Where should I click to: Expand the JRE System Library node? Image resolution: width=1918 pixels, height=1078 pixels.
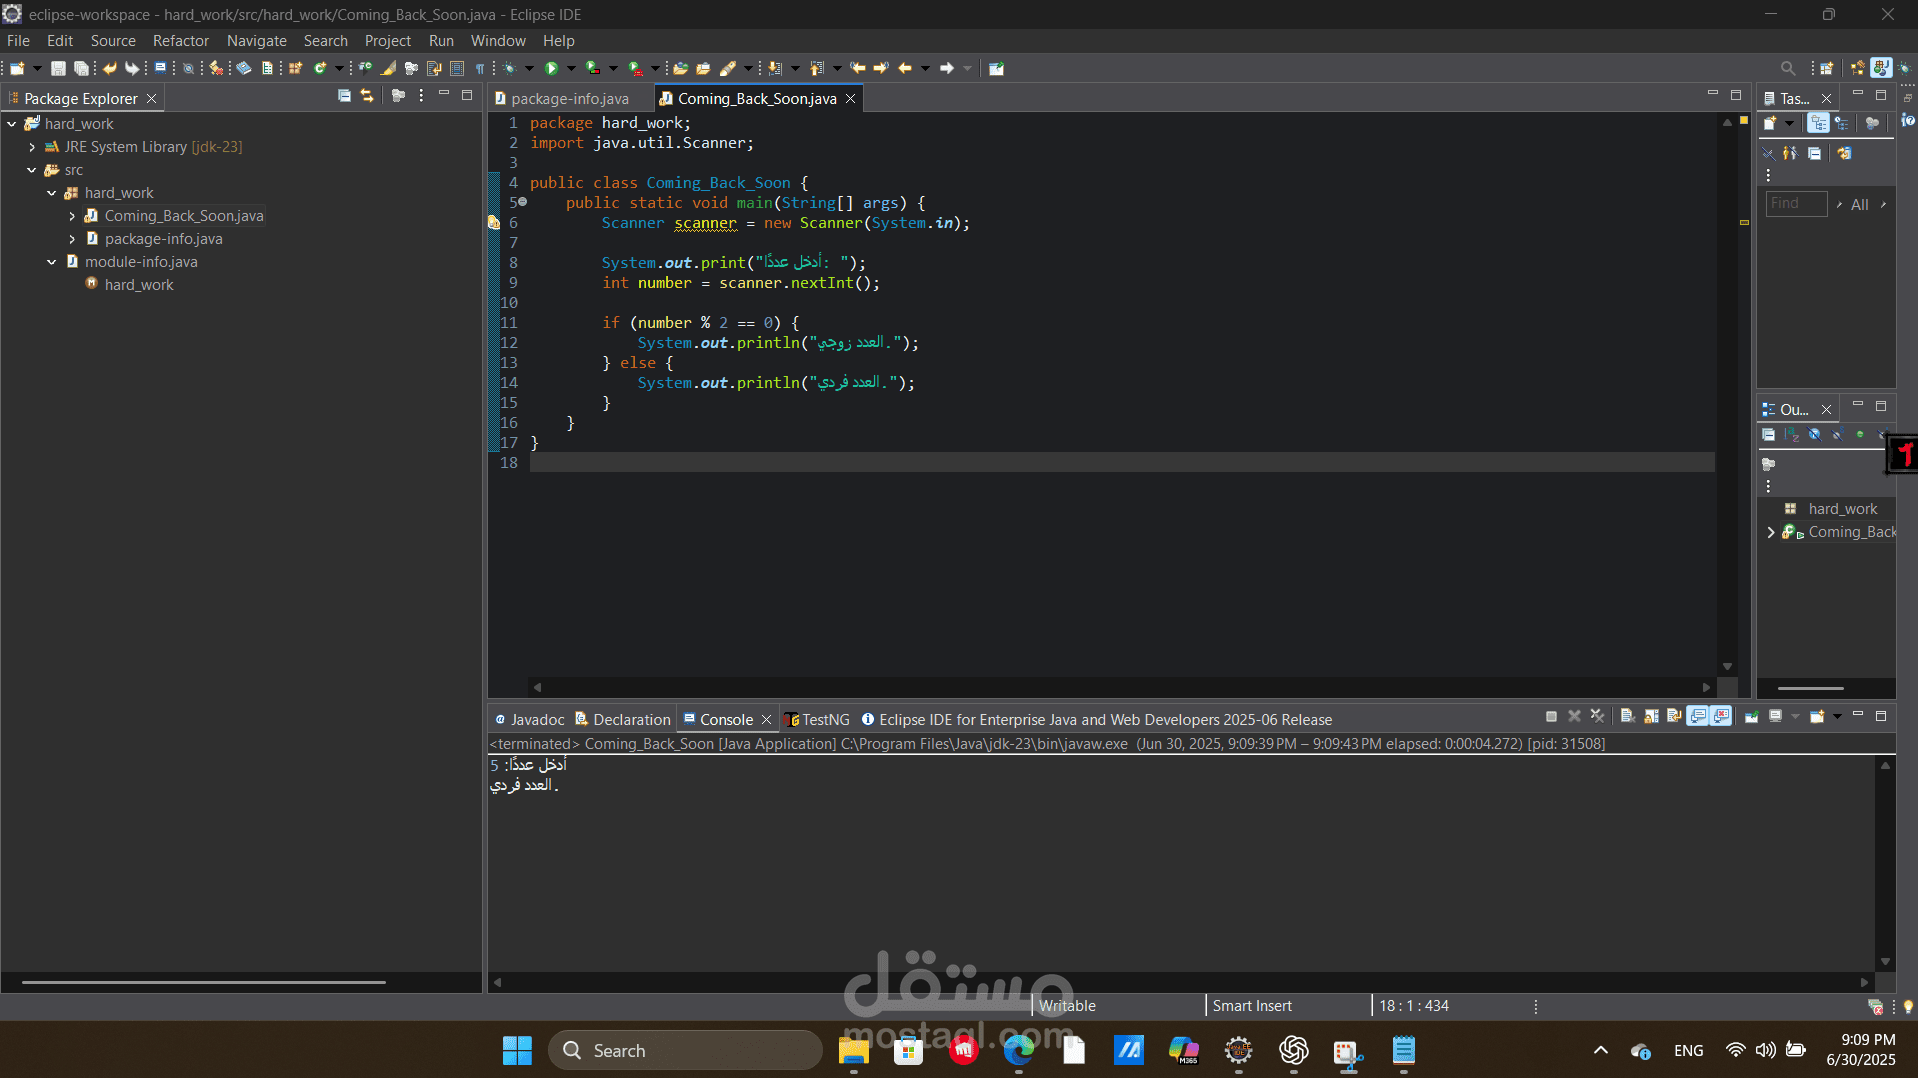tap(32, 147)
